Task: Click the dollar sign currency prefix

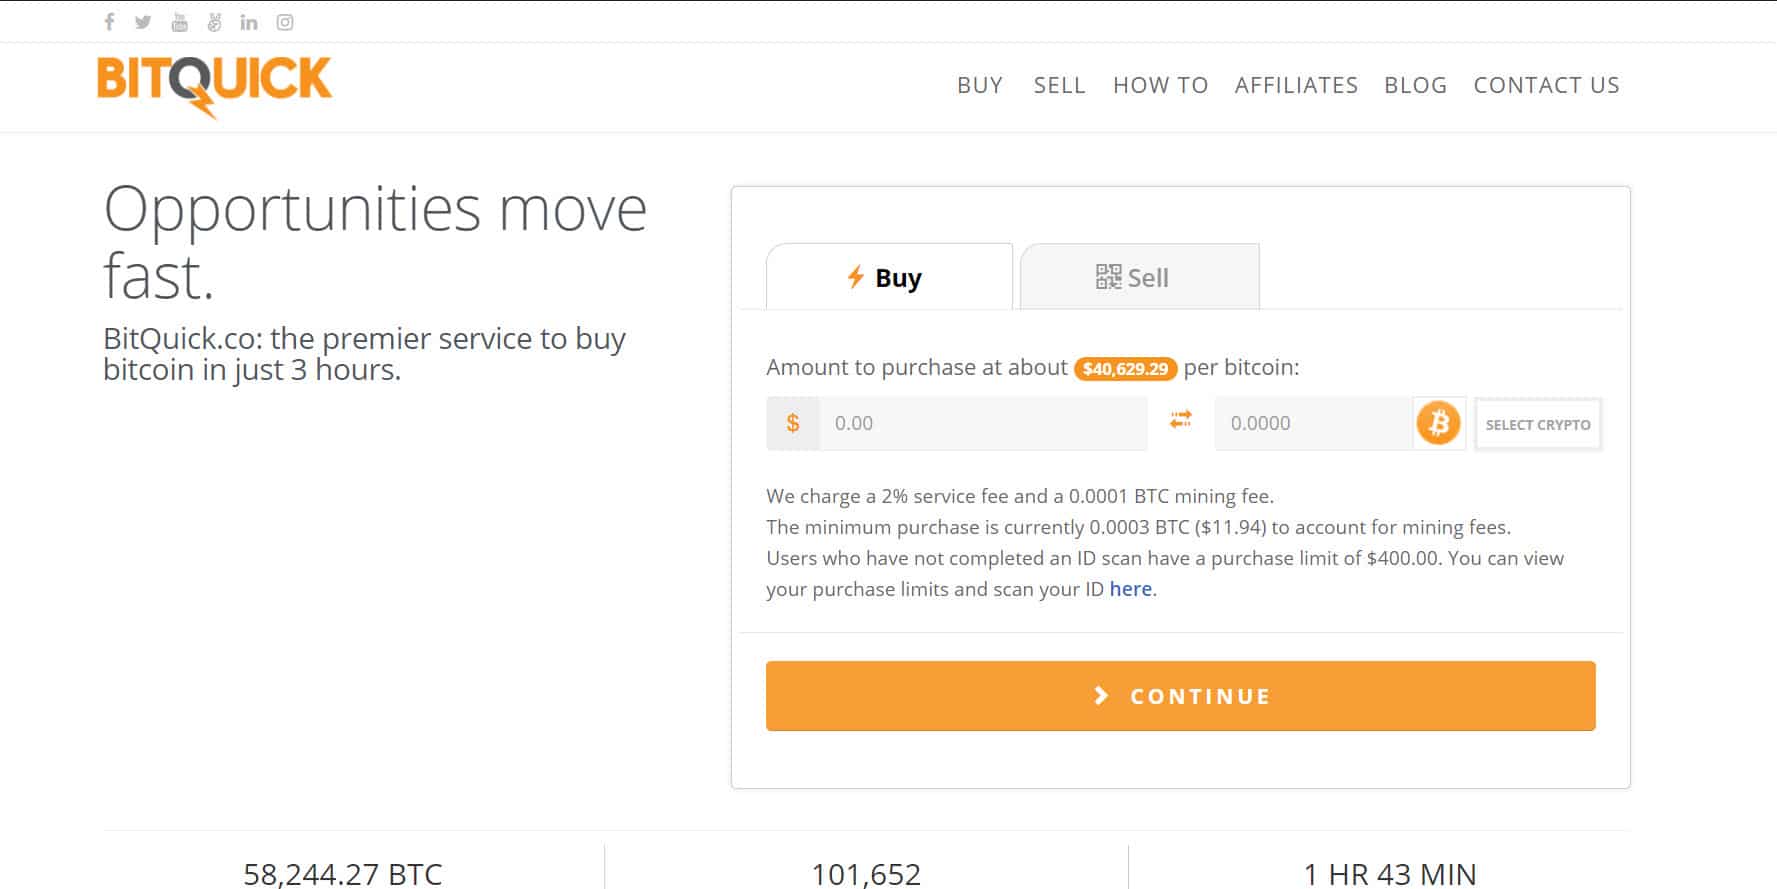Action: tap(793, 423)
